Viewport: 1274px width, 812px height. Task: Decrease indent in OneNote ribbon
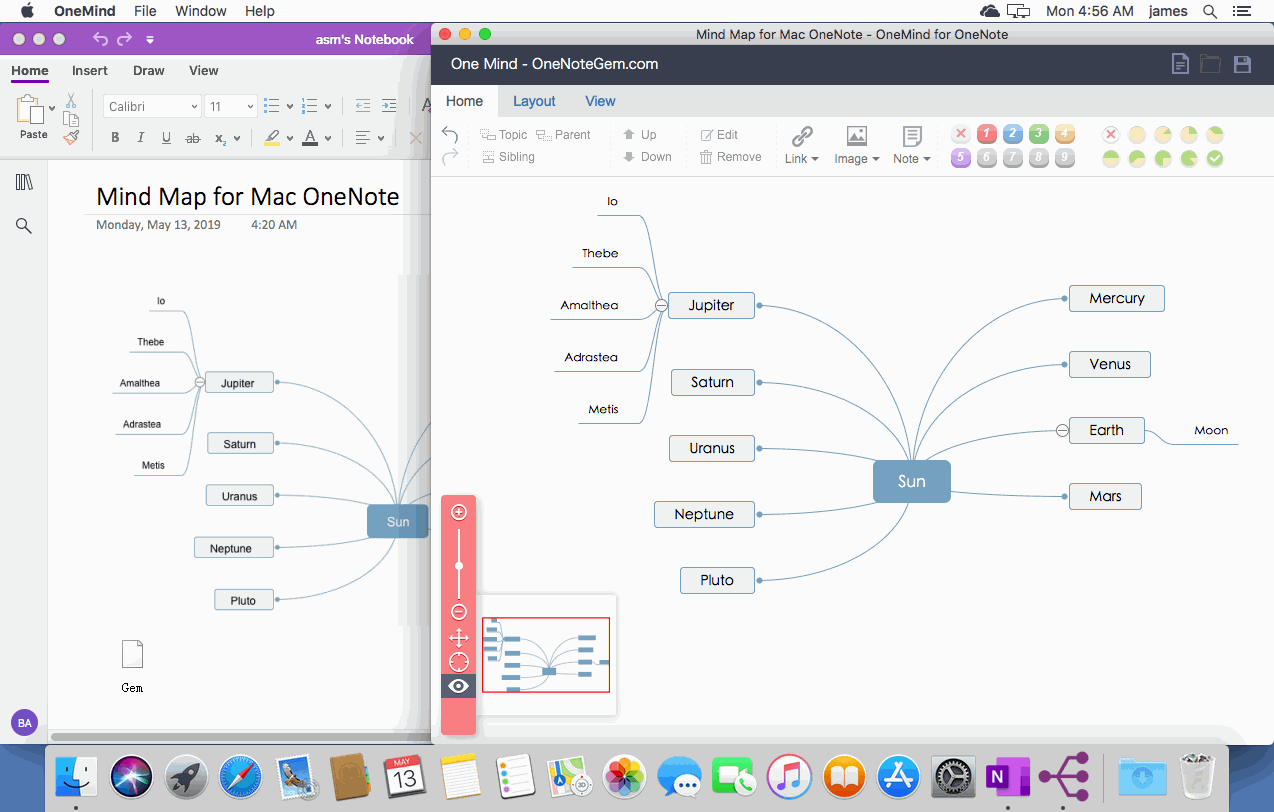point(362,106)
